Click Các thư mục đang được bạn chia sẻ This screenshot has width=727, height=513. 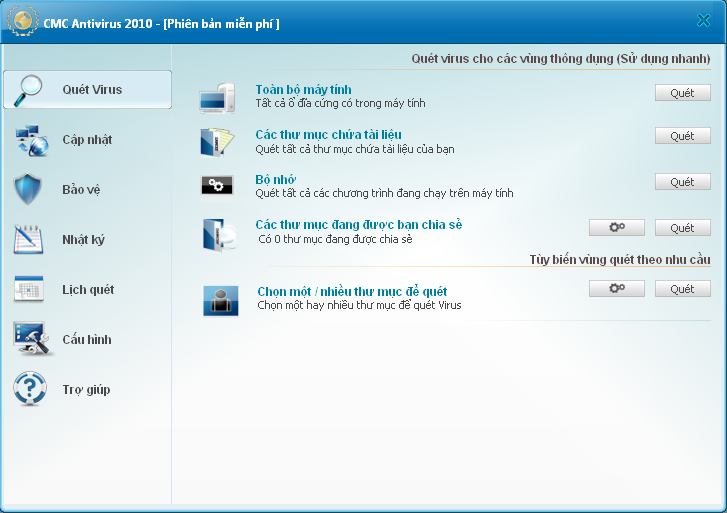tap(358, 224)
